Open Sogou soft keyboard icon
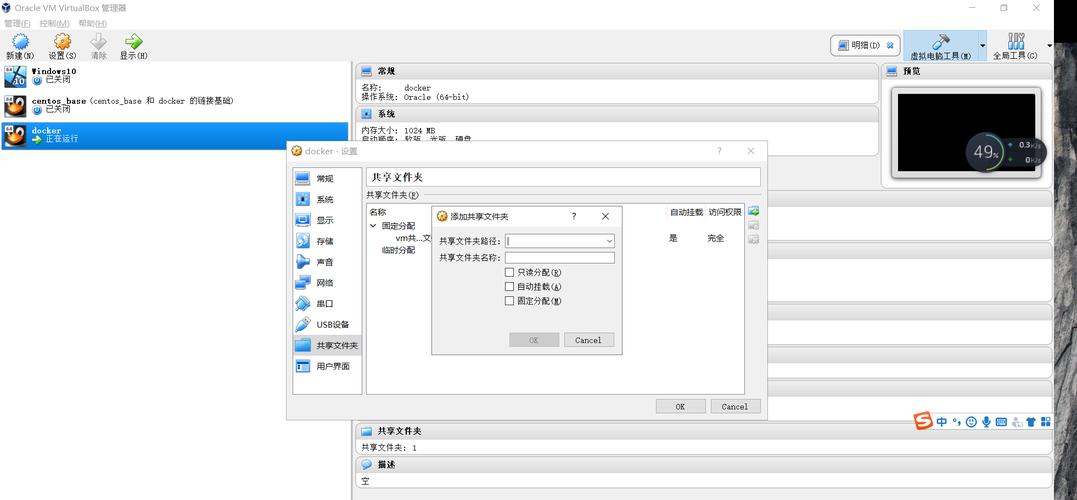This screenshot has height=500, width=1077. [x=1001, y=422]
